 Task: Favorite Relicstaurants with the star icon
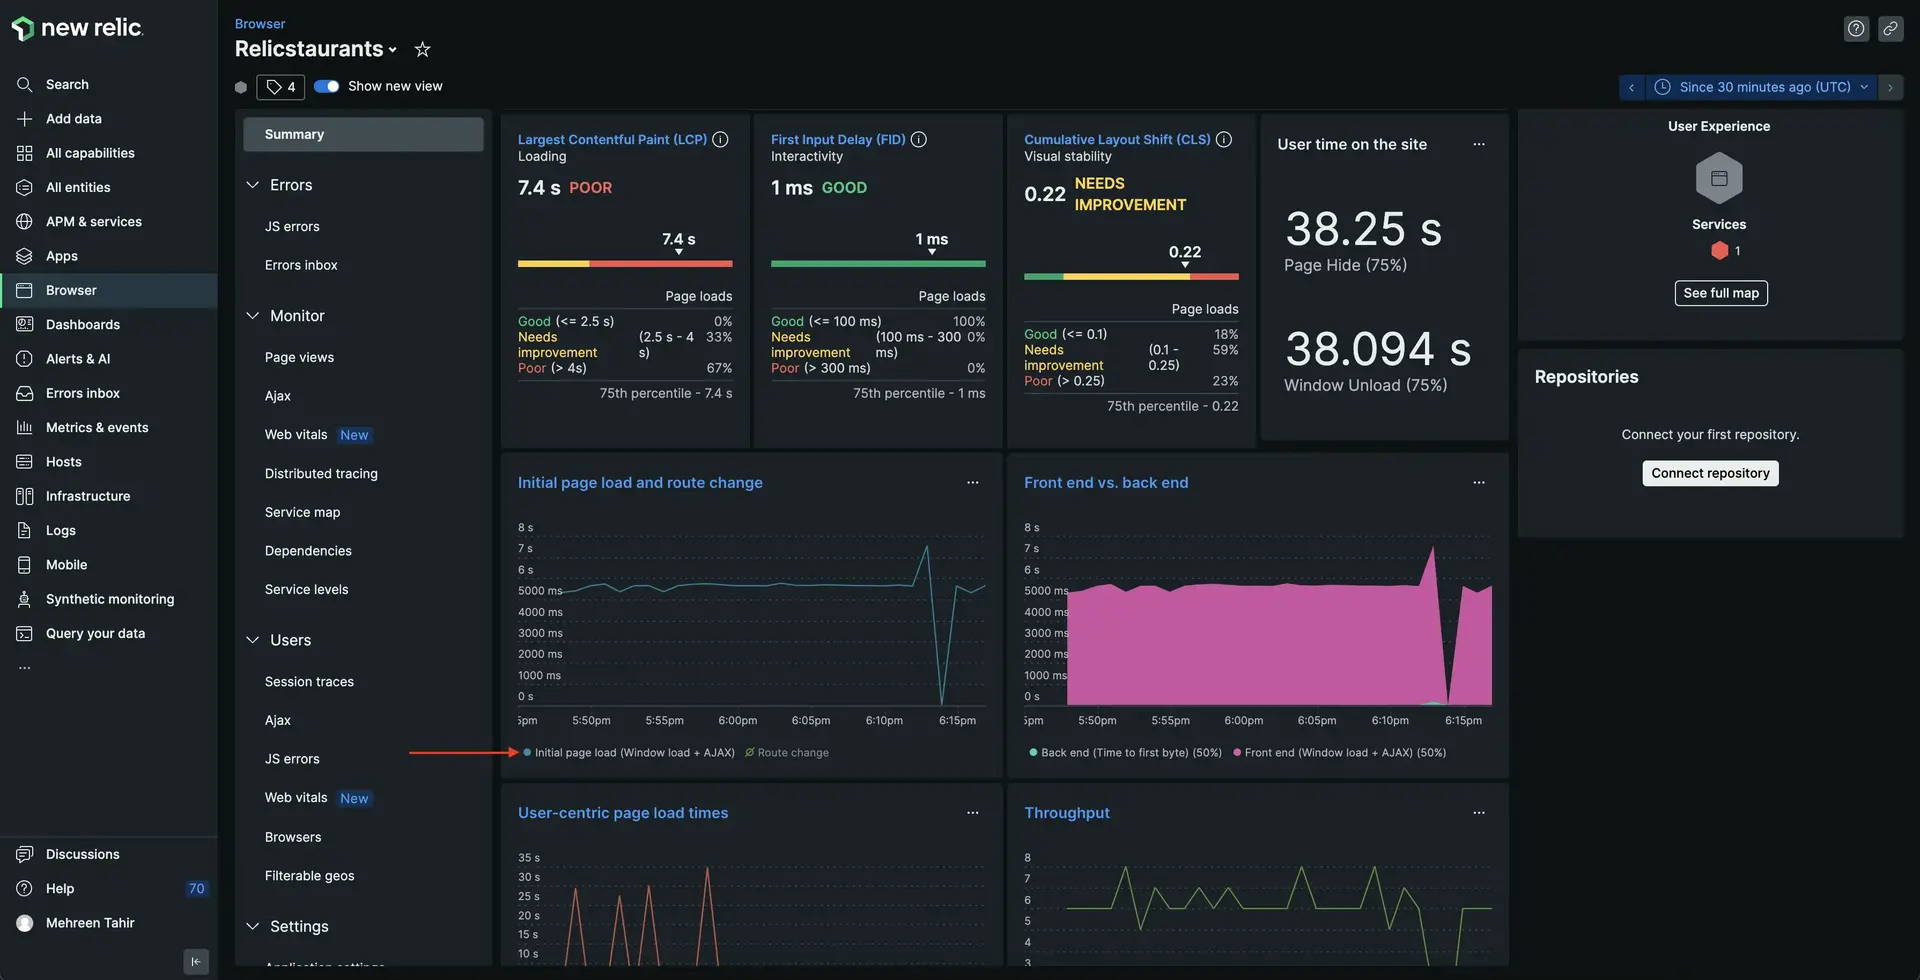click(x=423, y=49)
